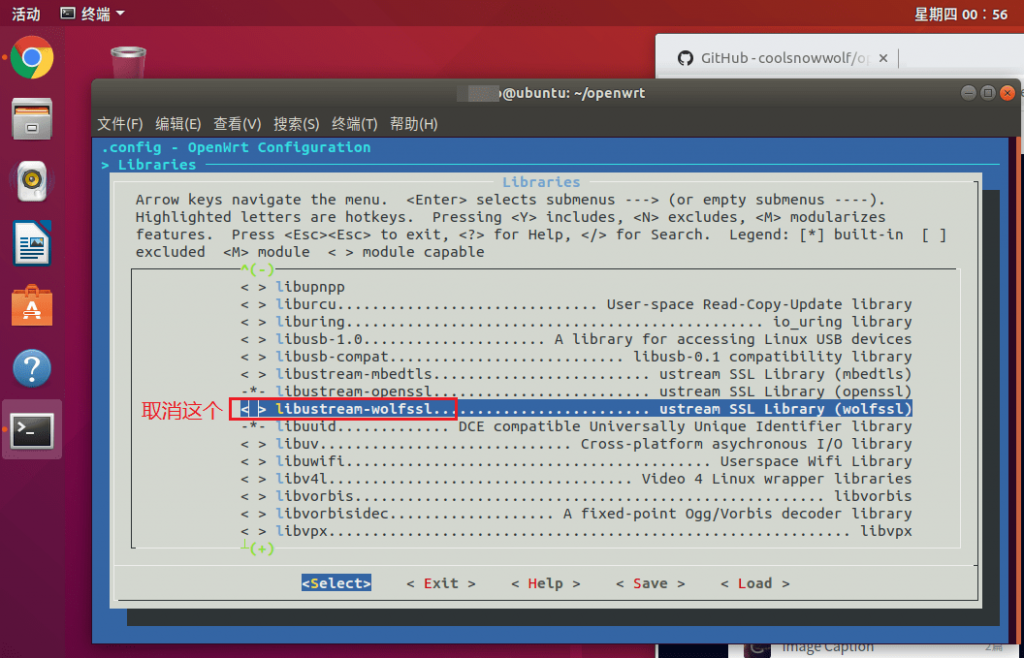Click 'io_uring library' description text
The height and width of the screenshot is (658, 1024).
[x=842, y=322]
